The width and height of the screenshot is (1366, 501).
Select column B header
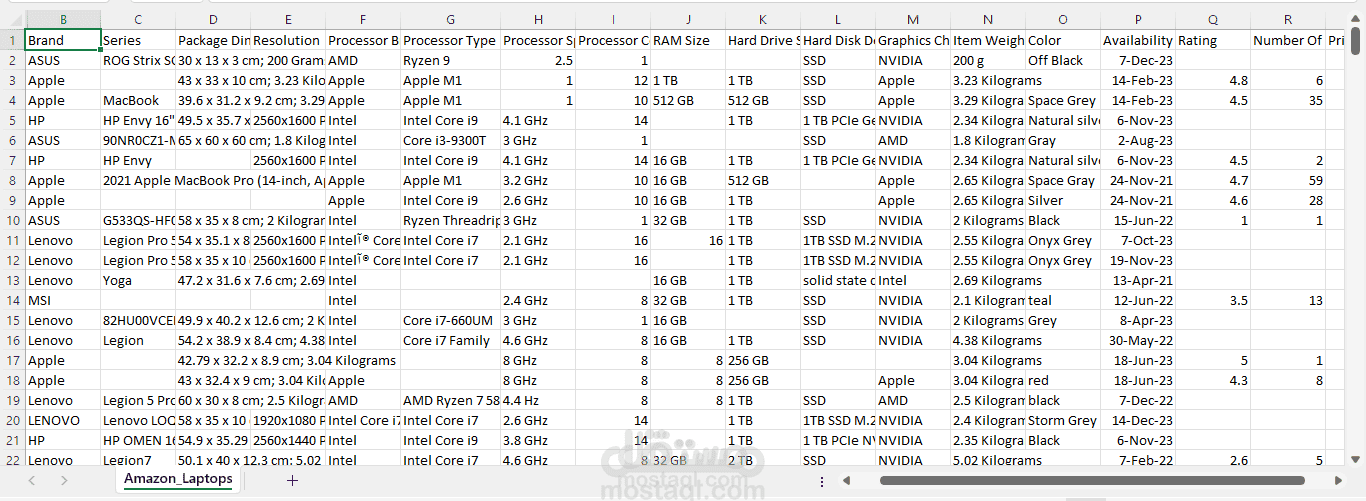[x=63, y=20]
